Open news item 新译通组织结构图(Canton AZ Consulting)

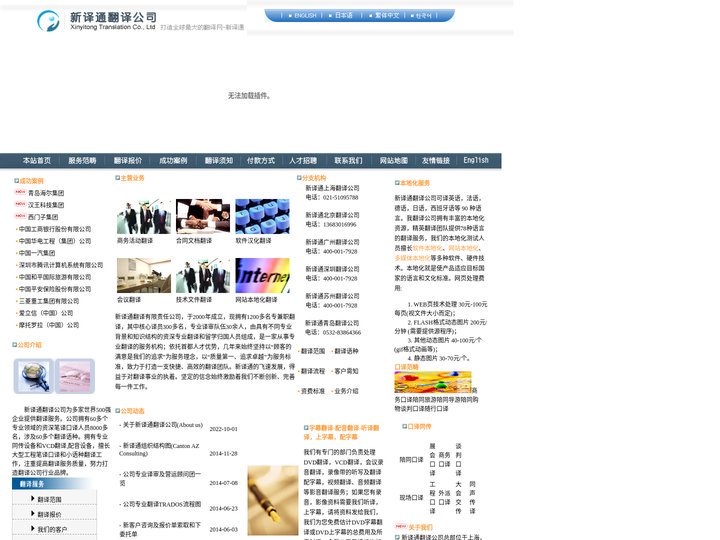tap(160, 450)
